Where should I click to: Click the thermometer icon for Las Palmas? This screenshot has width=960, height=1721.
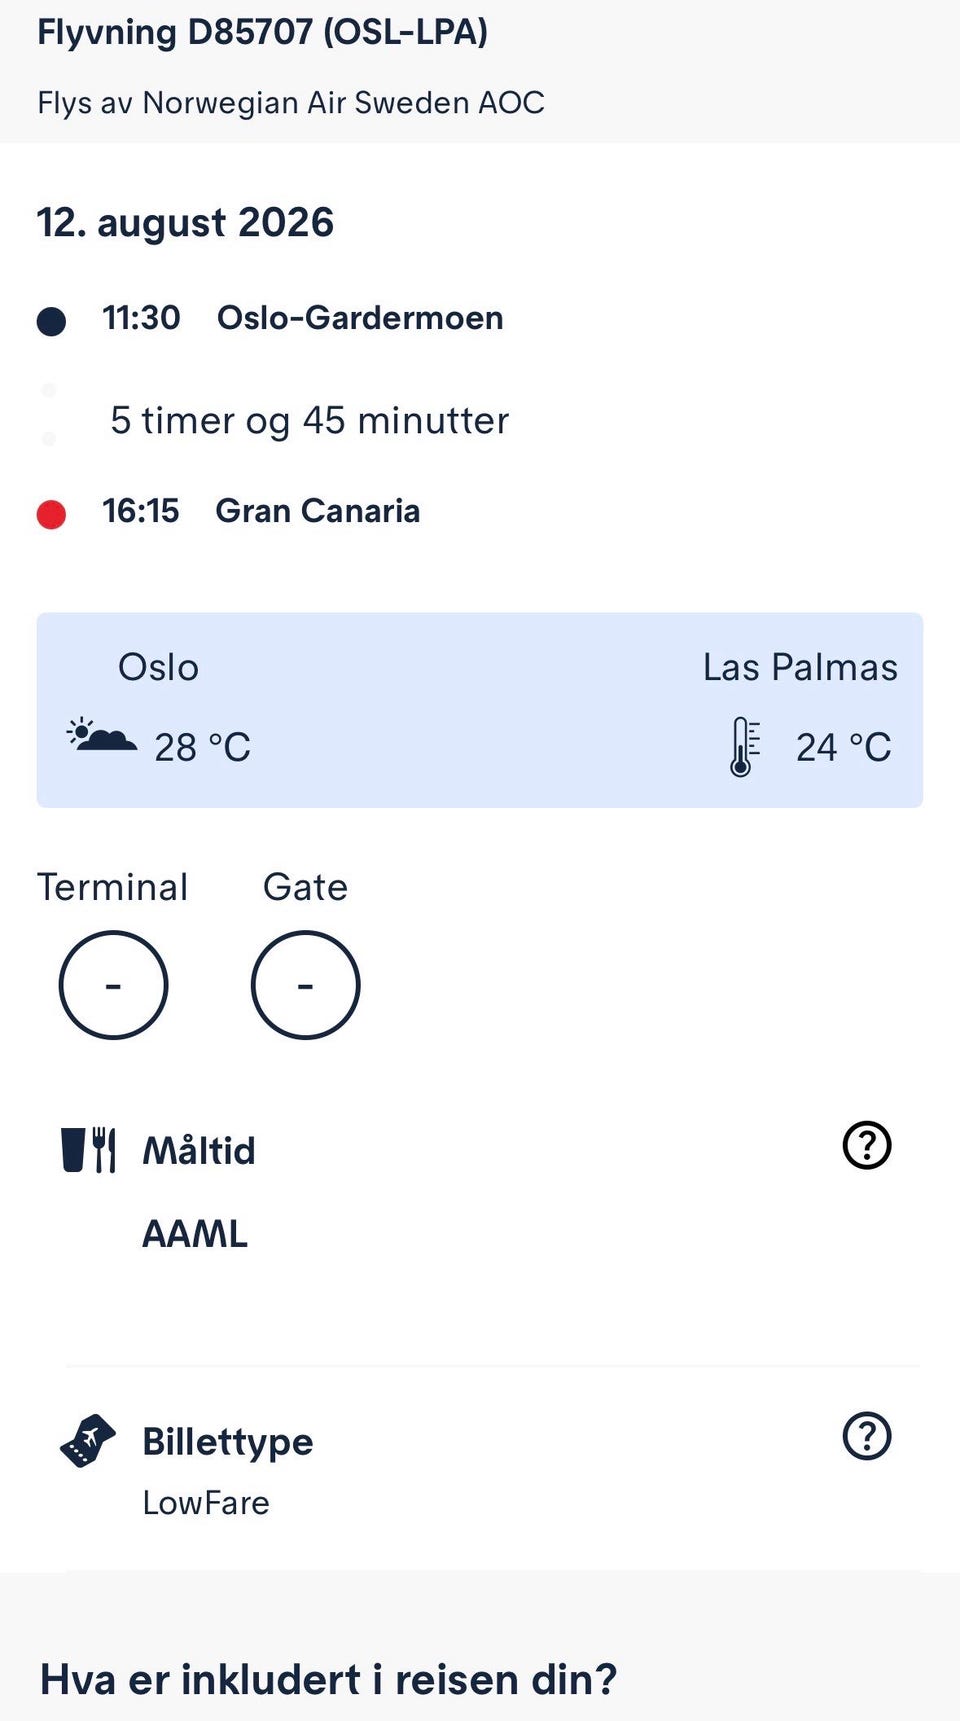pos(745,747)
